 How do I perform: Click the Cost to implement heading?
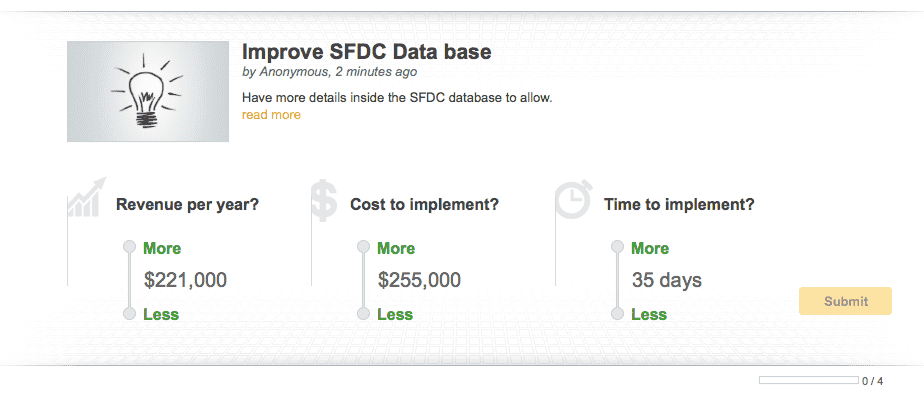424,205
